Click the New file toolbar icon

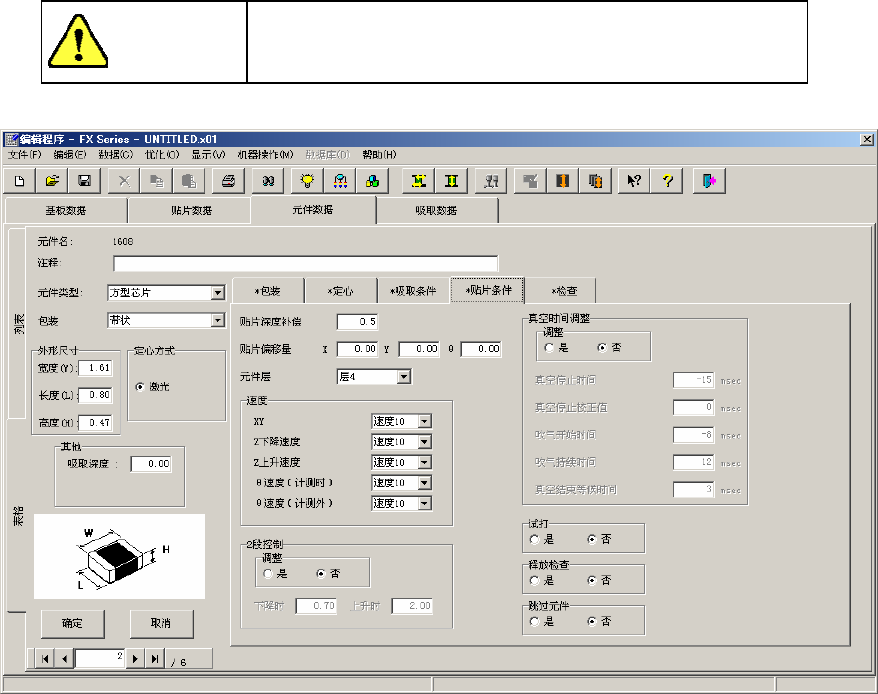[20, 180]
